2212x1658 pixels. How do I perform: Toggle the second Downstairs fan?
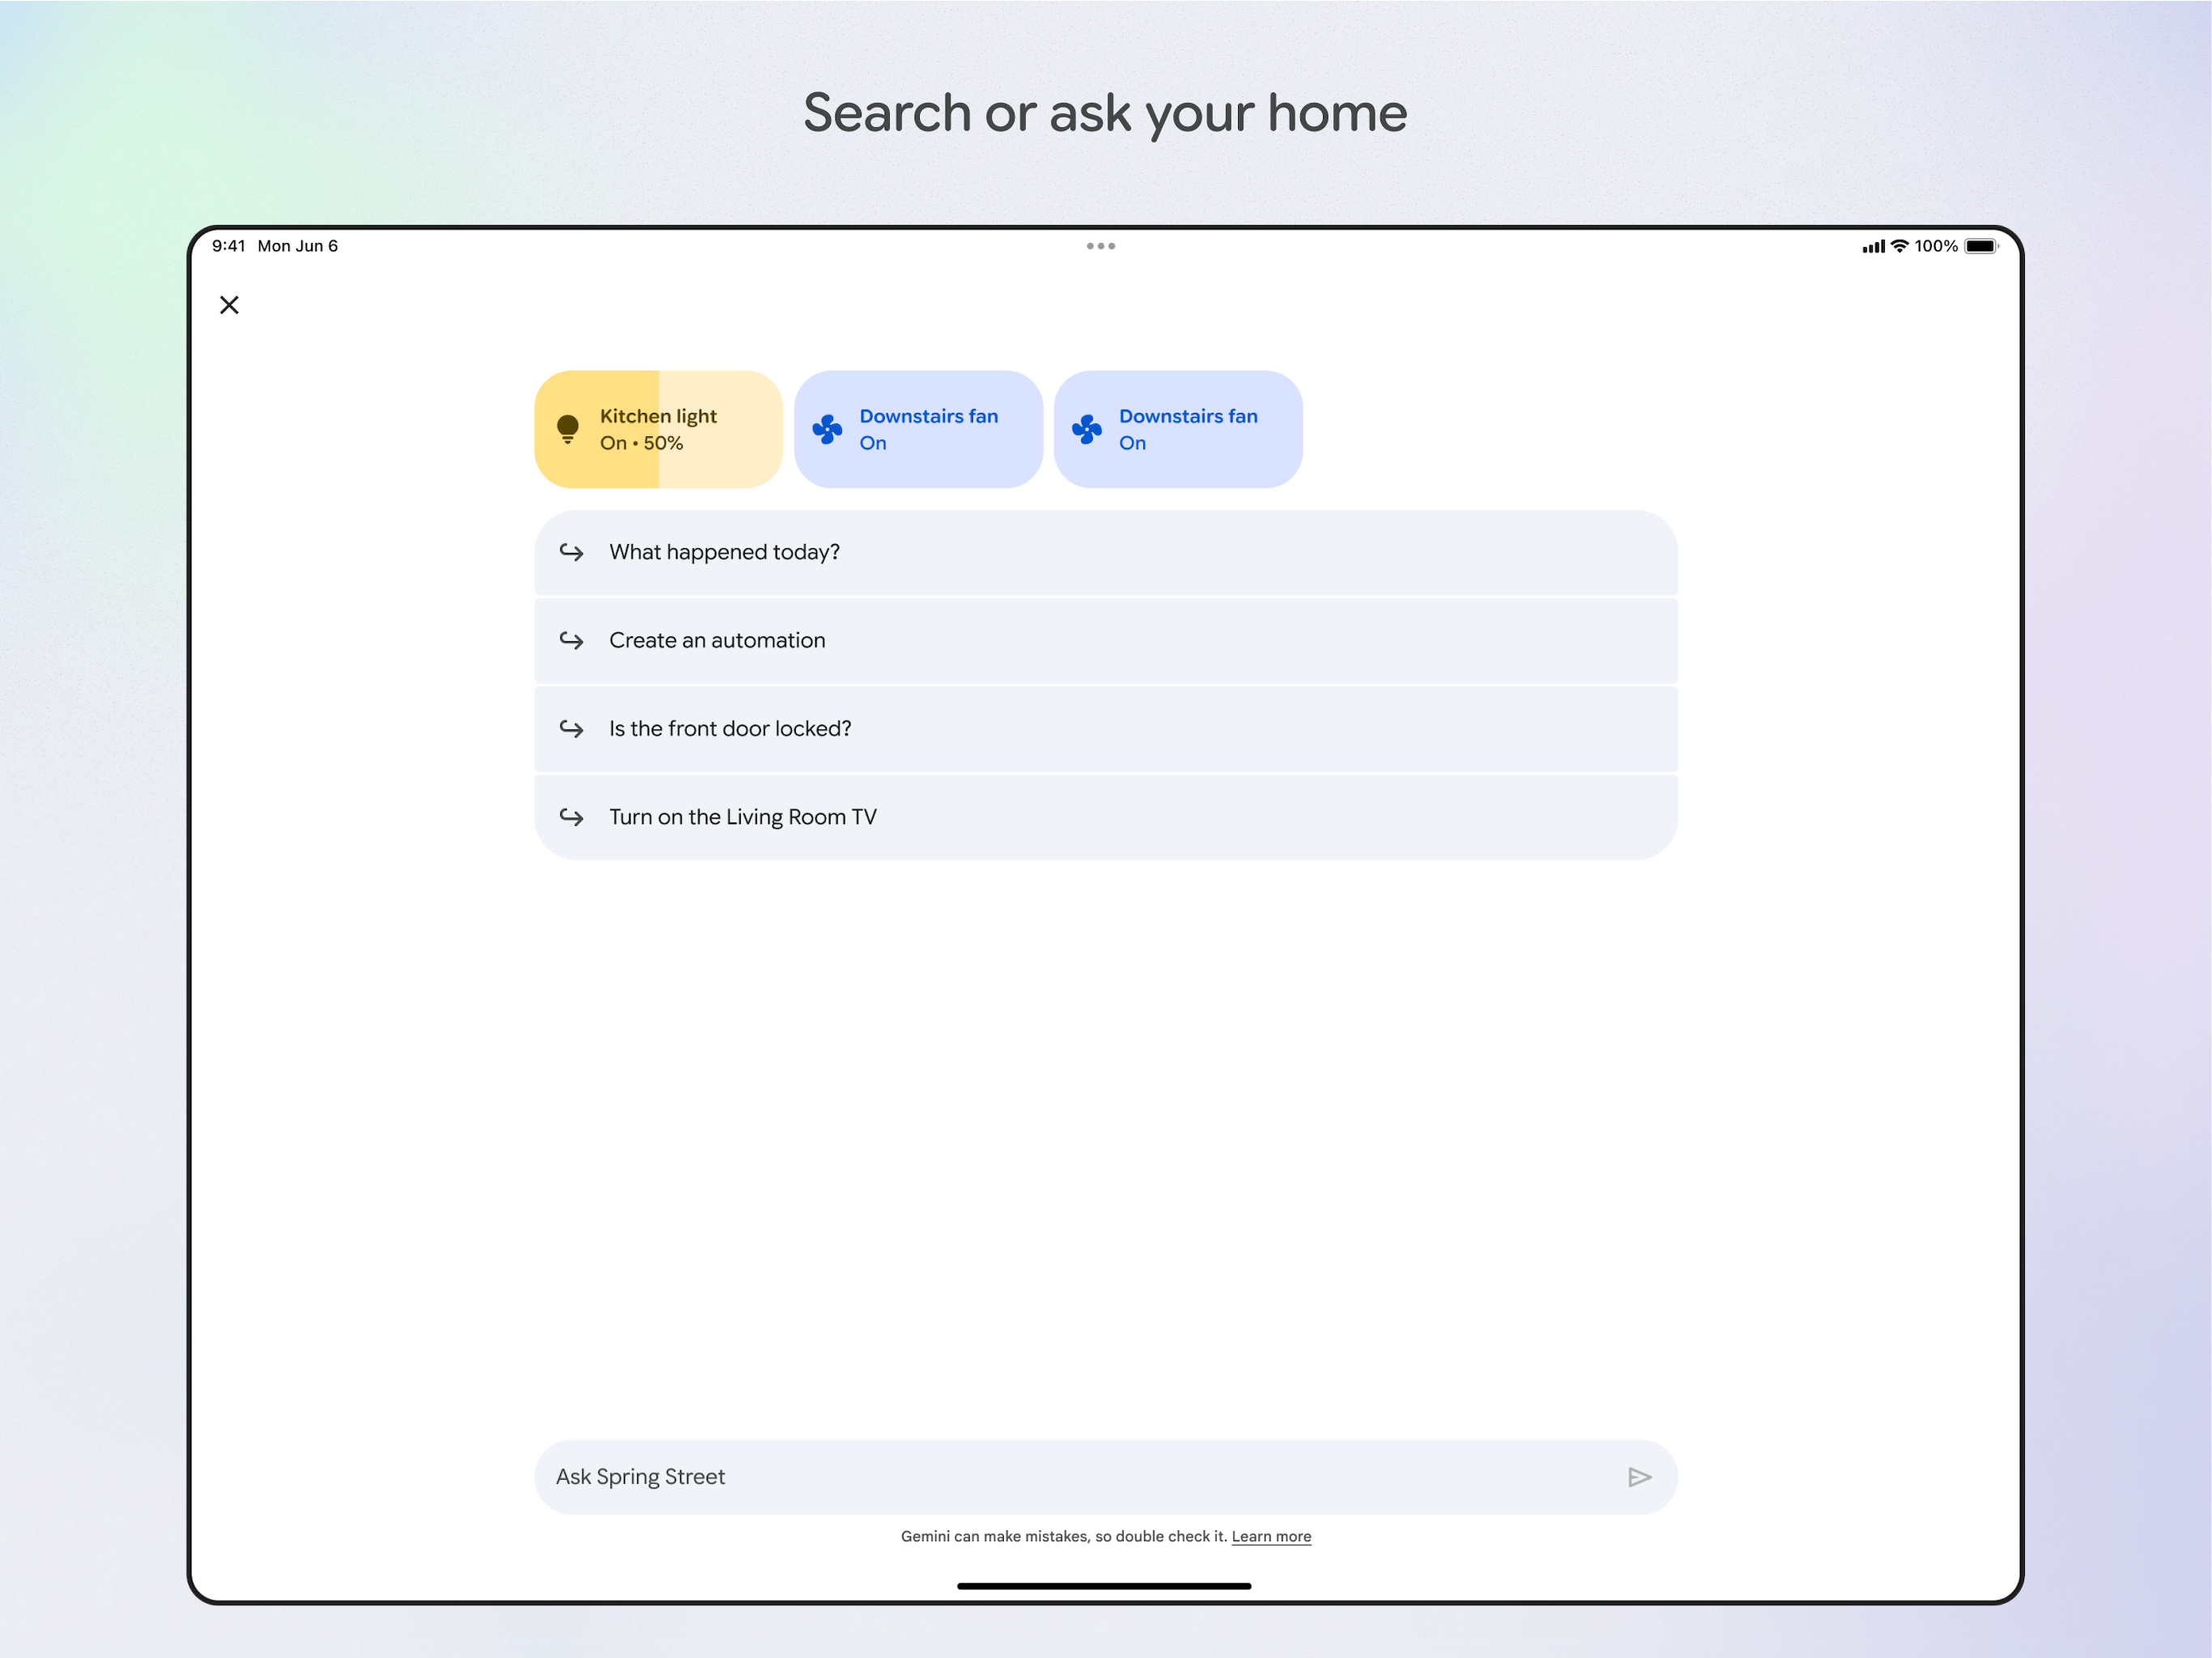[1177, 428]
